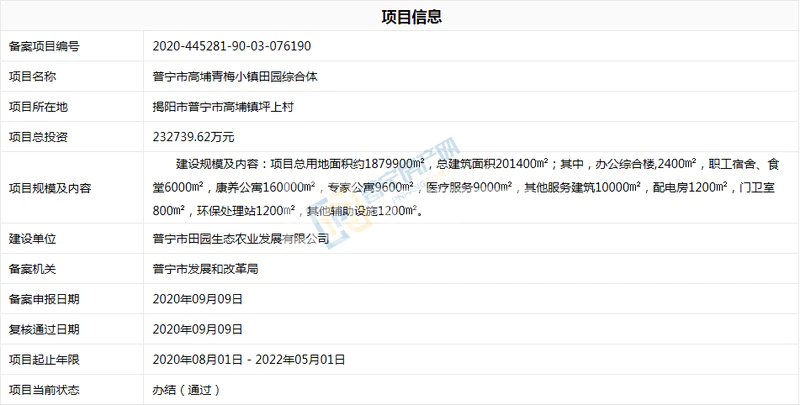Click the 项目总投资 label cell
Screen dimensions: 800x405
pyautogui.click(x=38, y=136)
